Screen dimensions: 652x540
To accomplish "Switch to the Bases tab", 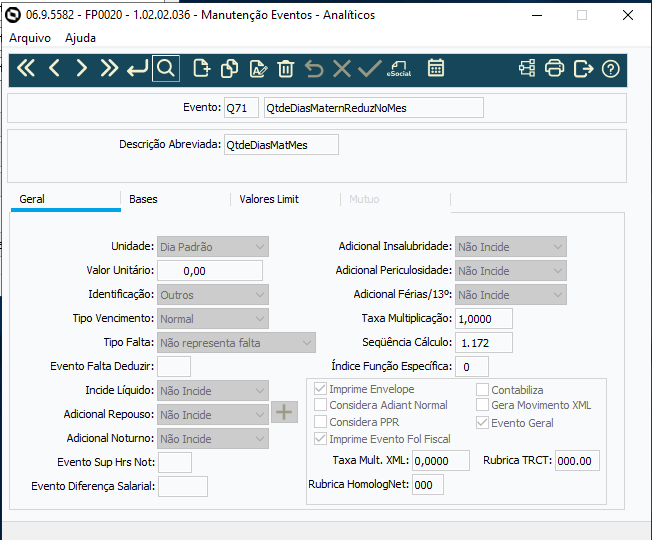I will pyautogui.click(x=143, y=199).
